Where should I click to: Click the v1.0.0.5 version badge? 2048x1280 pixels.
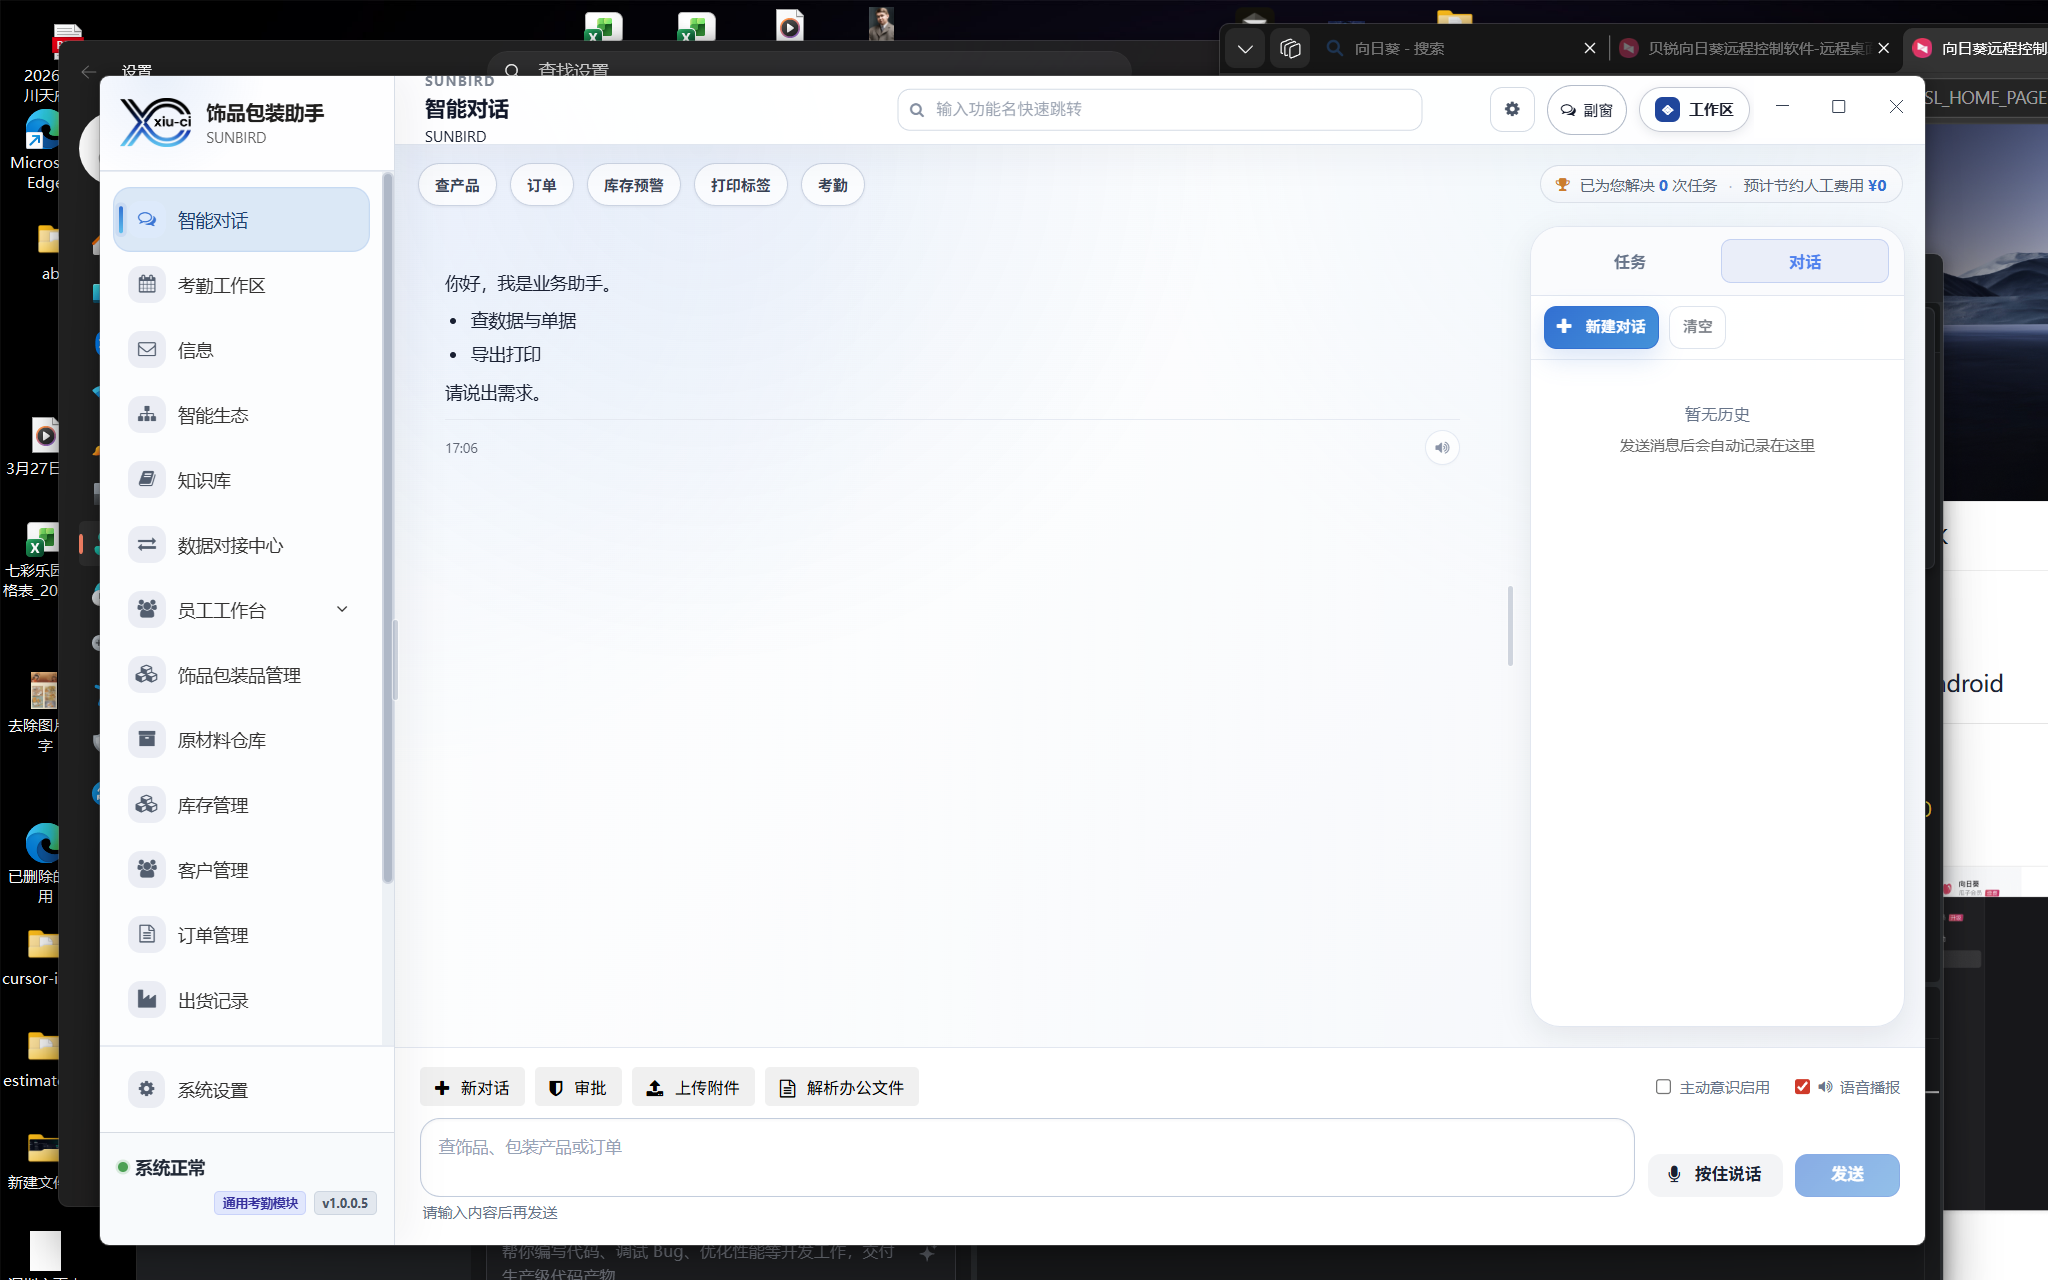(x=345, y=1203)
